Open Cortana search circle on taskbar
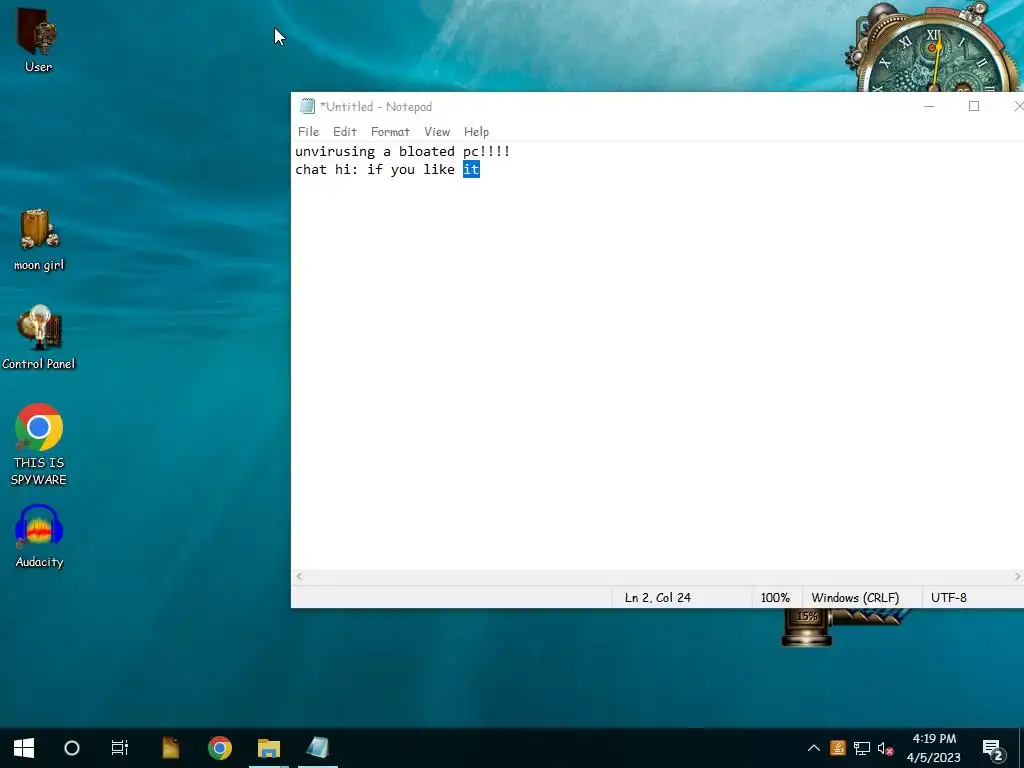This screenshot has height=768, width=1024. [x=72, y=748]
